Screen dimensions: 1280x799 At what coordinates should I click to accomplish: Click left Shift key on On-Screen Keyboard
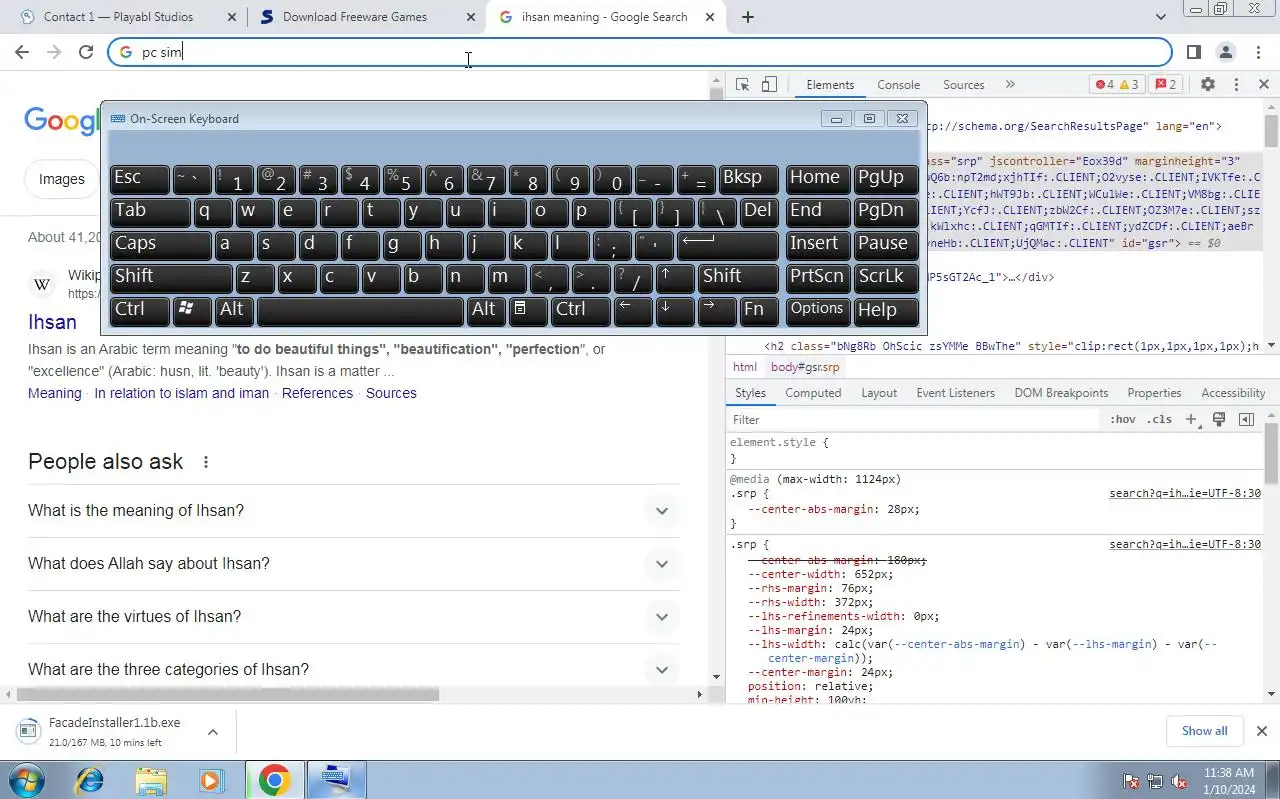(171, 277)
